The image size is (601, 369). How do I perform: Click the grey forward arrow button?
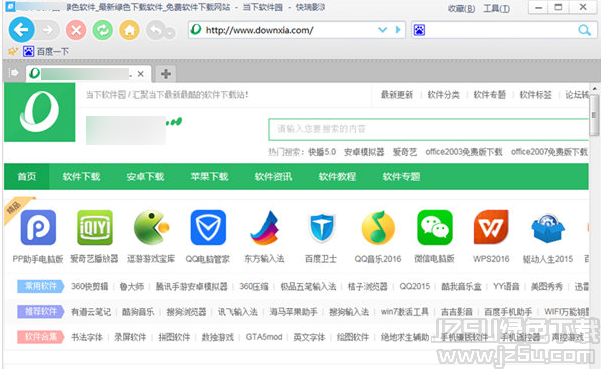click(x=48, y=30)
